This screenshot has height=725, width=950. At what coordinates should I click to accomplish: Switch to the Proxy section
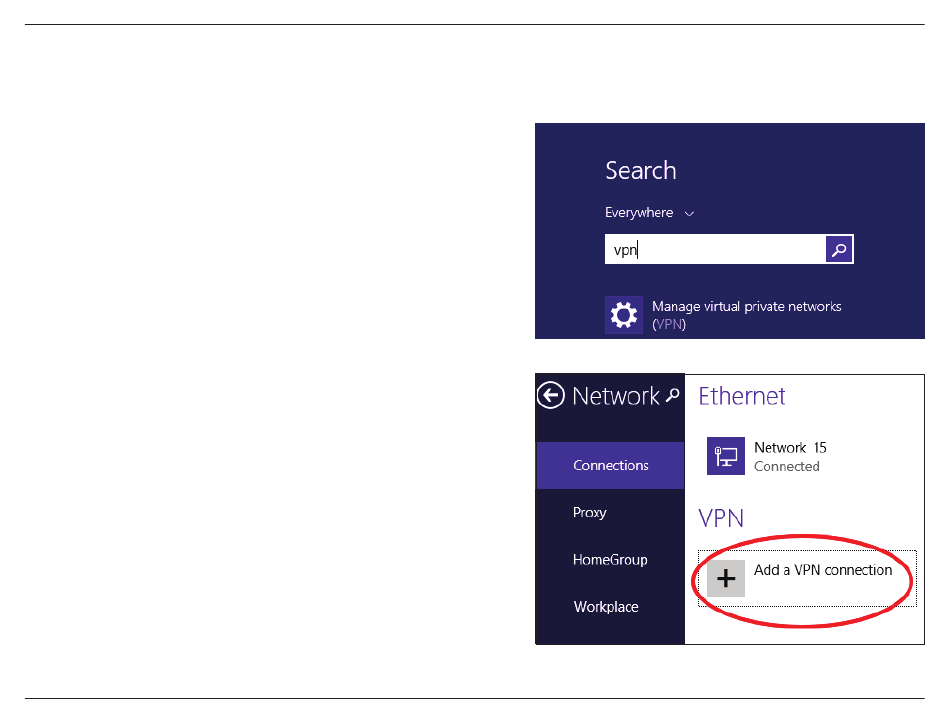pos(590,512)
